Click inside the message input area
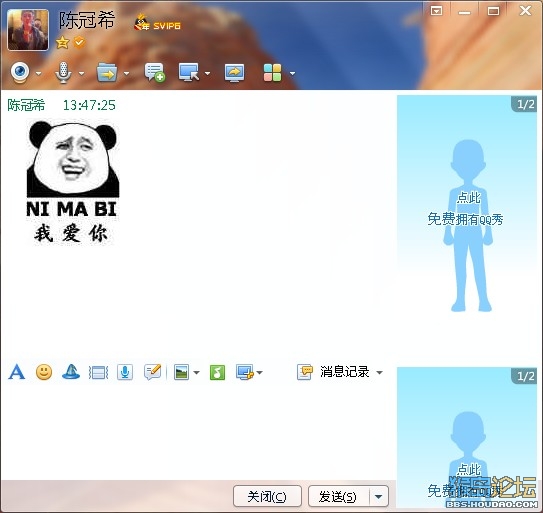 tap(197, 430)
